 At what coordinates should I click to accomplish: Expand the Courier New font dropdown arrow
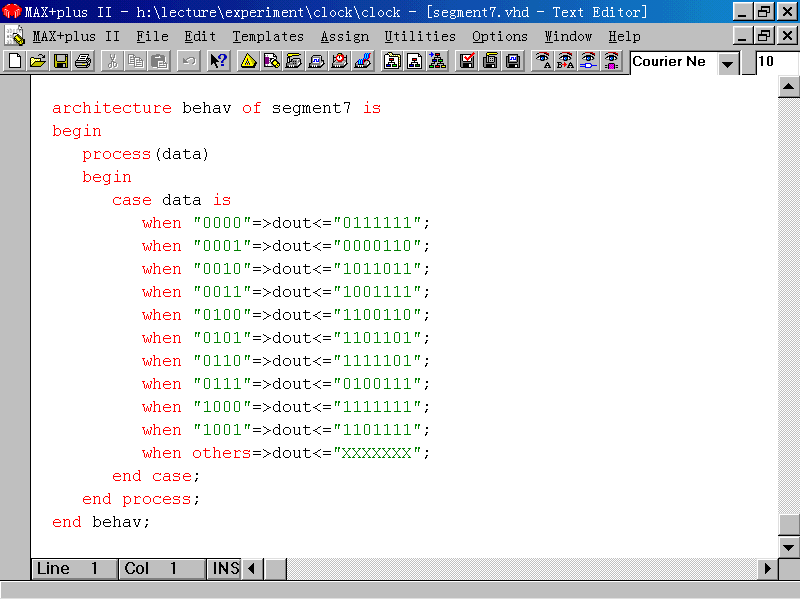(728, 63)
